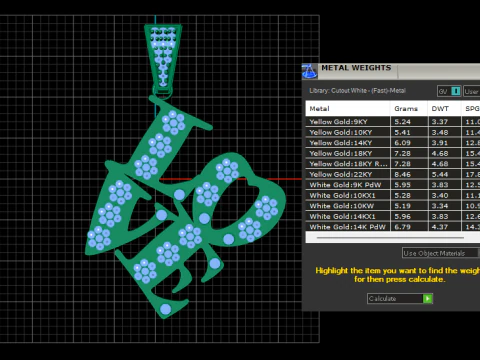Viewport: 480px width, 360px height.
Task: Select the Yellow Gold:14KY row
Action: 393,143
